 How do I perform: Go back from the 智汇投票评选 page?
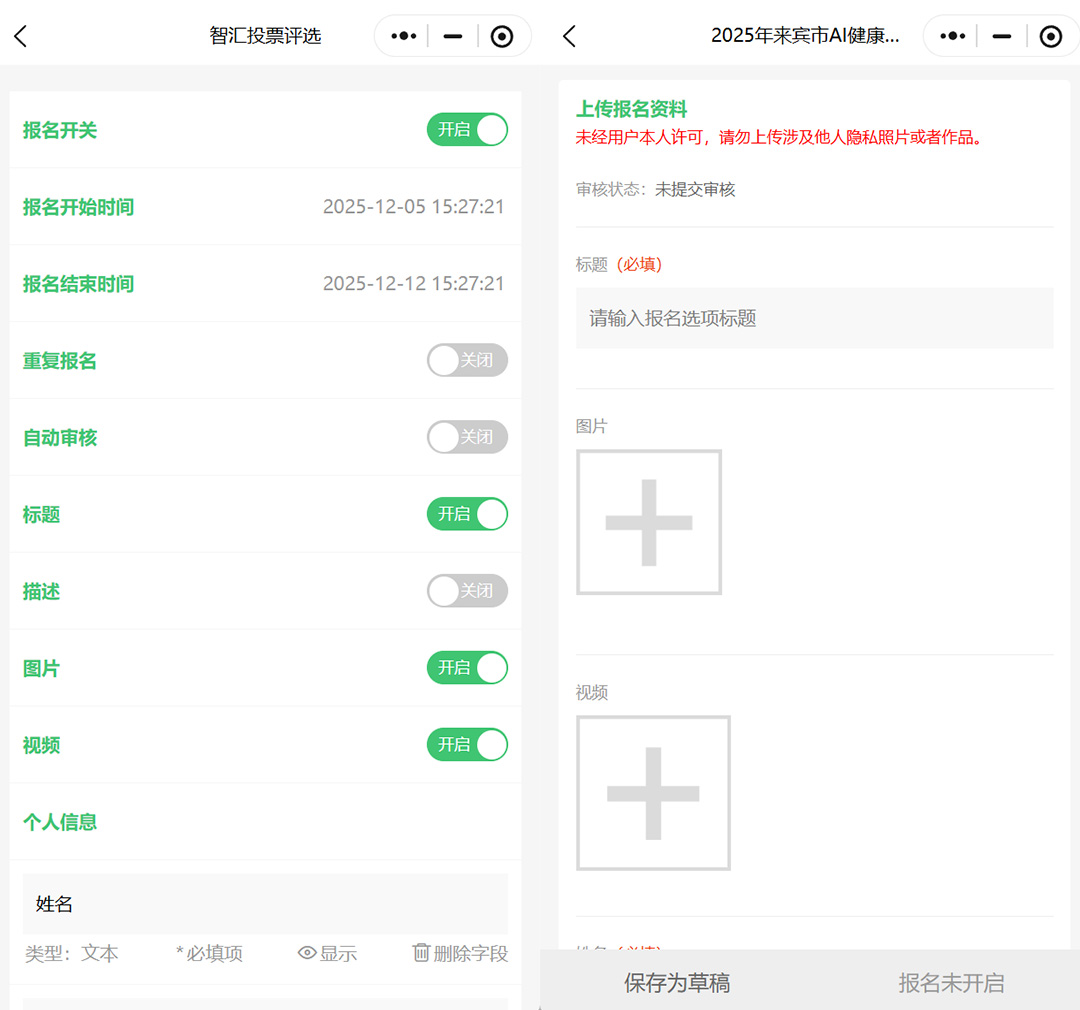pos(21,37)
